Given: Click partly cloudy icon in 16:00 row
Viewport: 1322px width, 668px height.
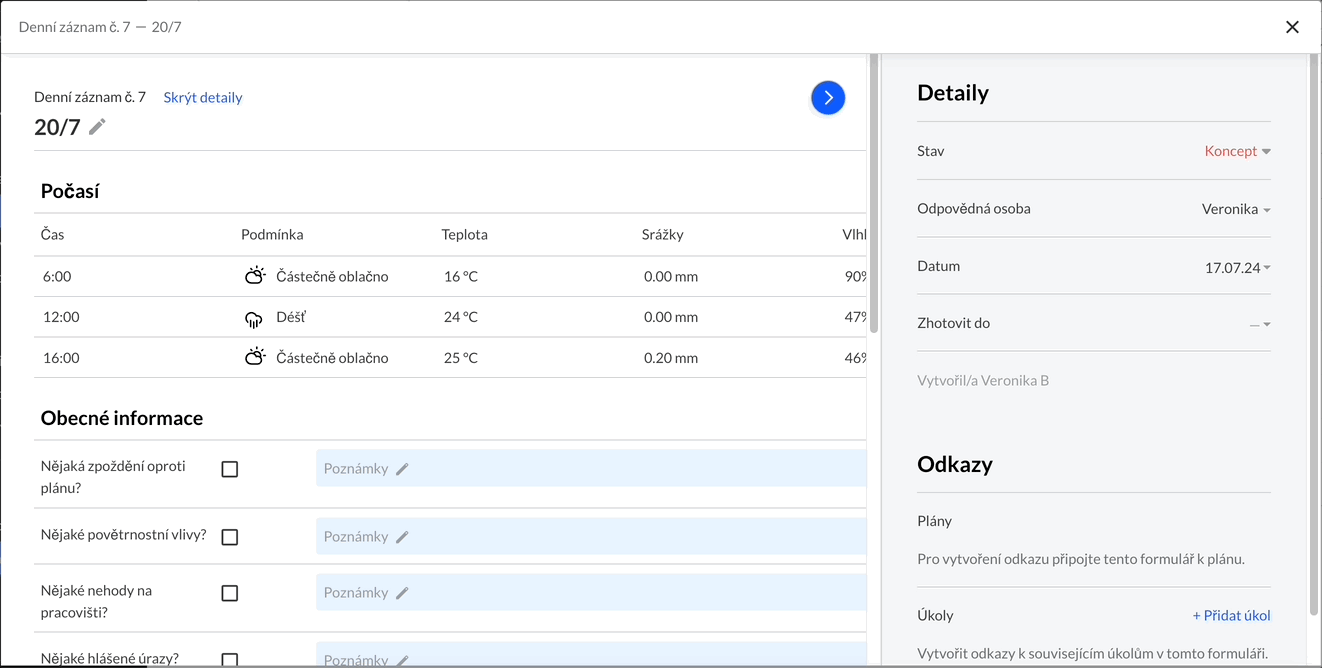Looking at the screenshot, I should coord(255,356).
